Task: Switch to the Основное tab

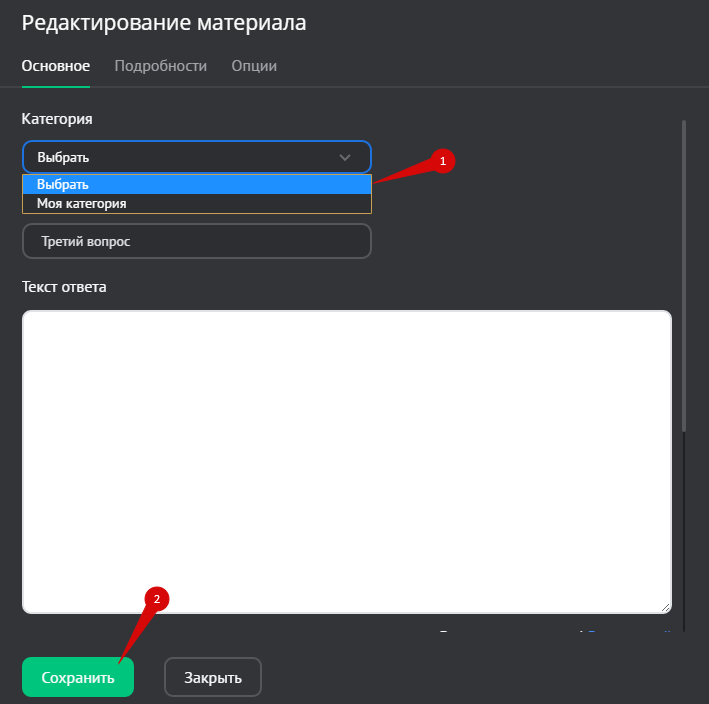Action: pyautogui.click(x=56, y=66)
